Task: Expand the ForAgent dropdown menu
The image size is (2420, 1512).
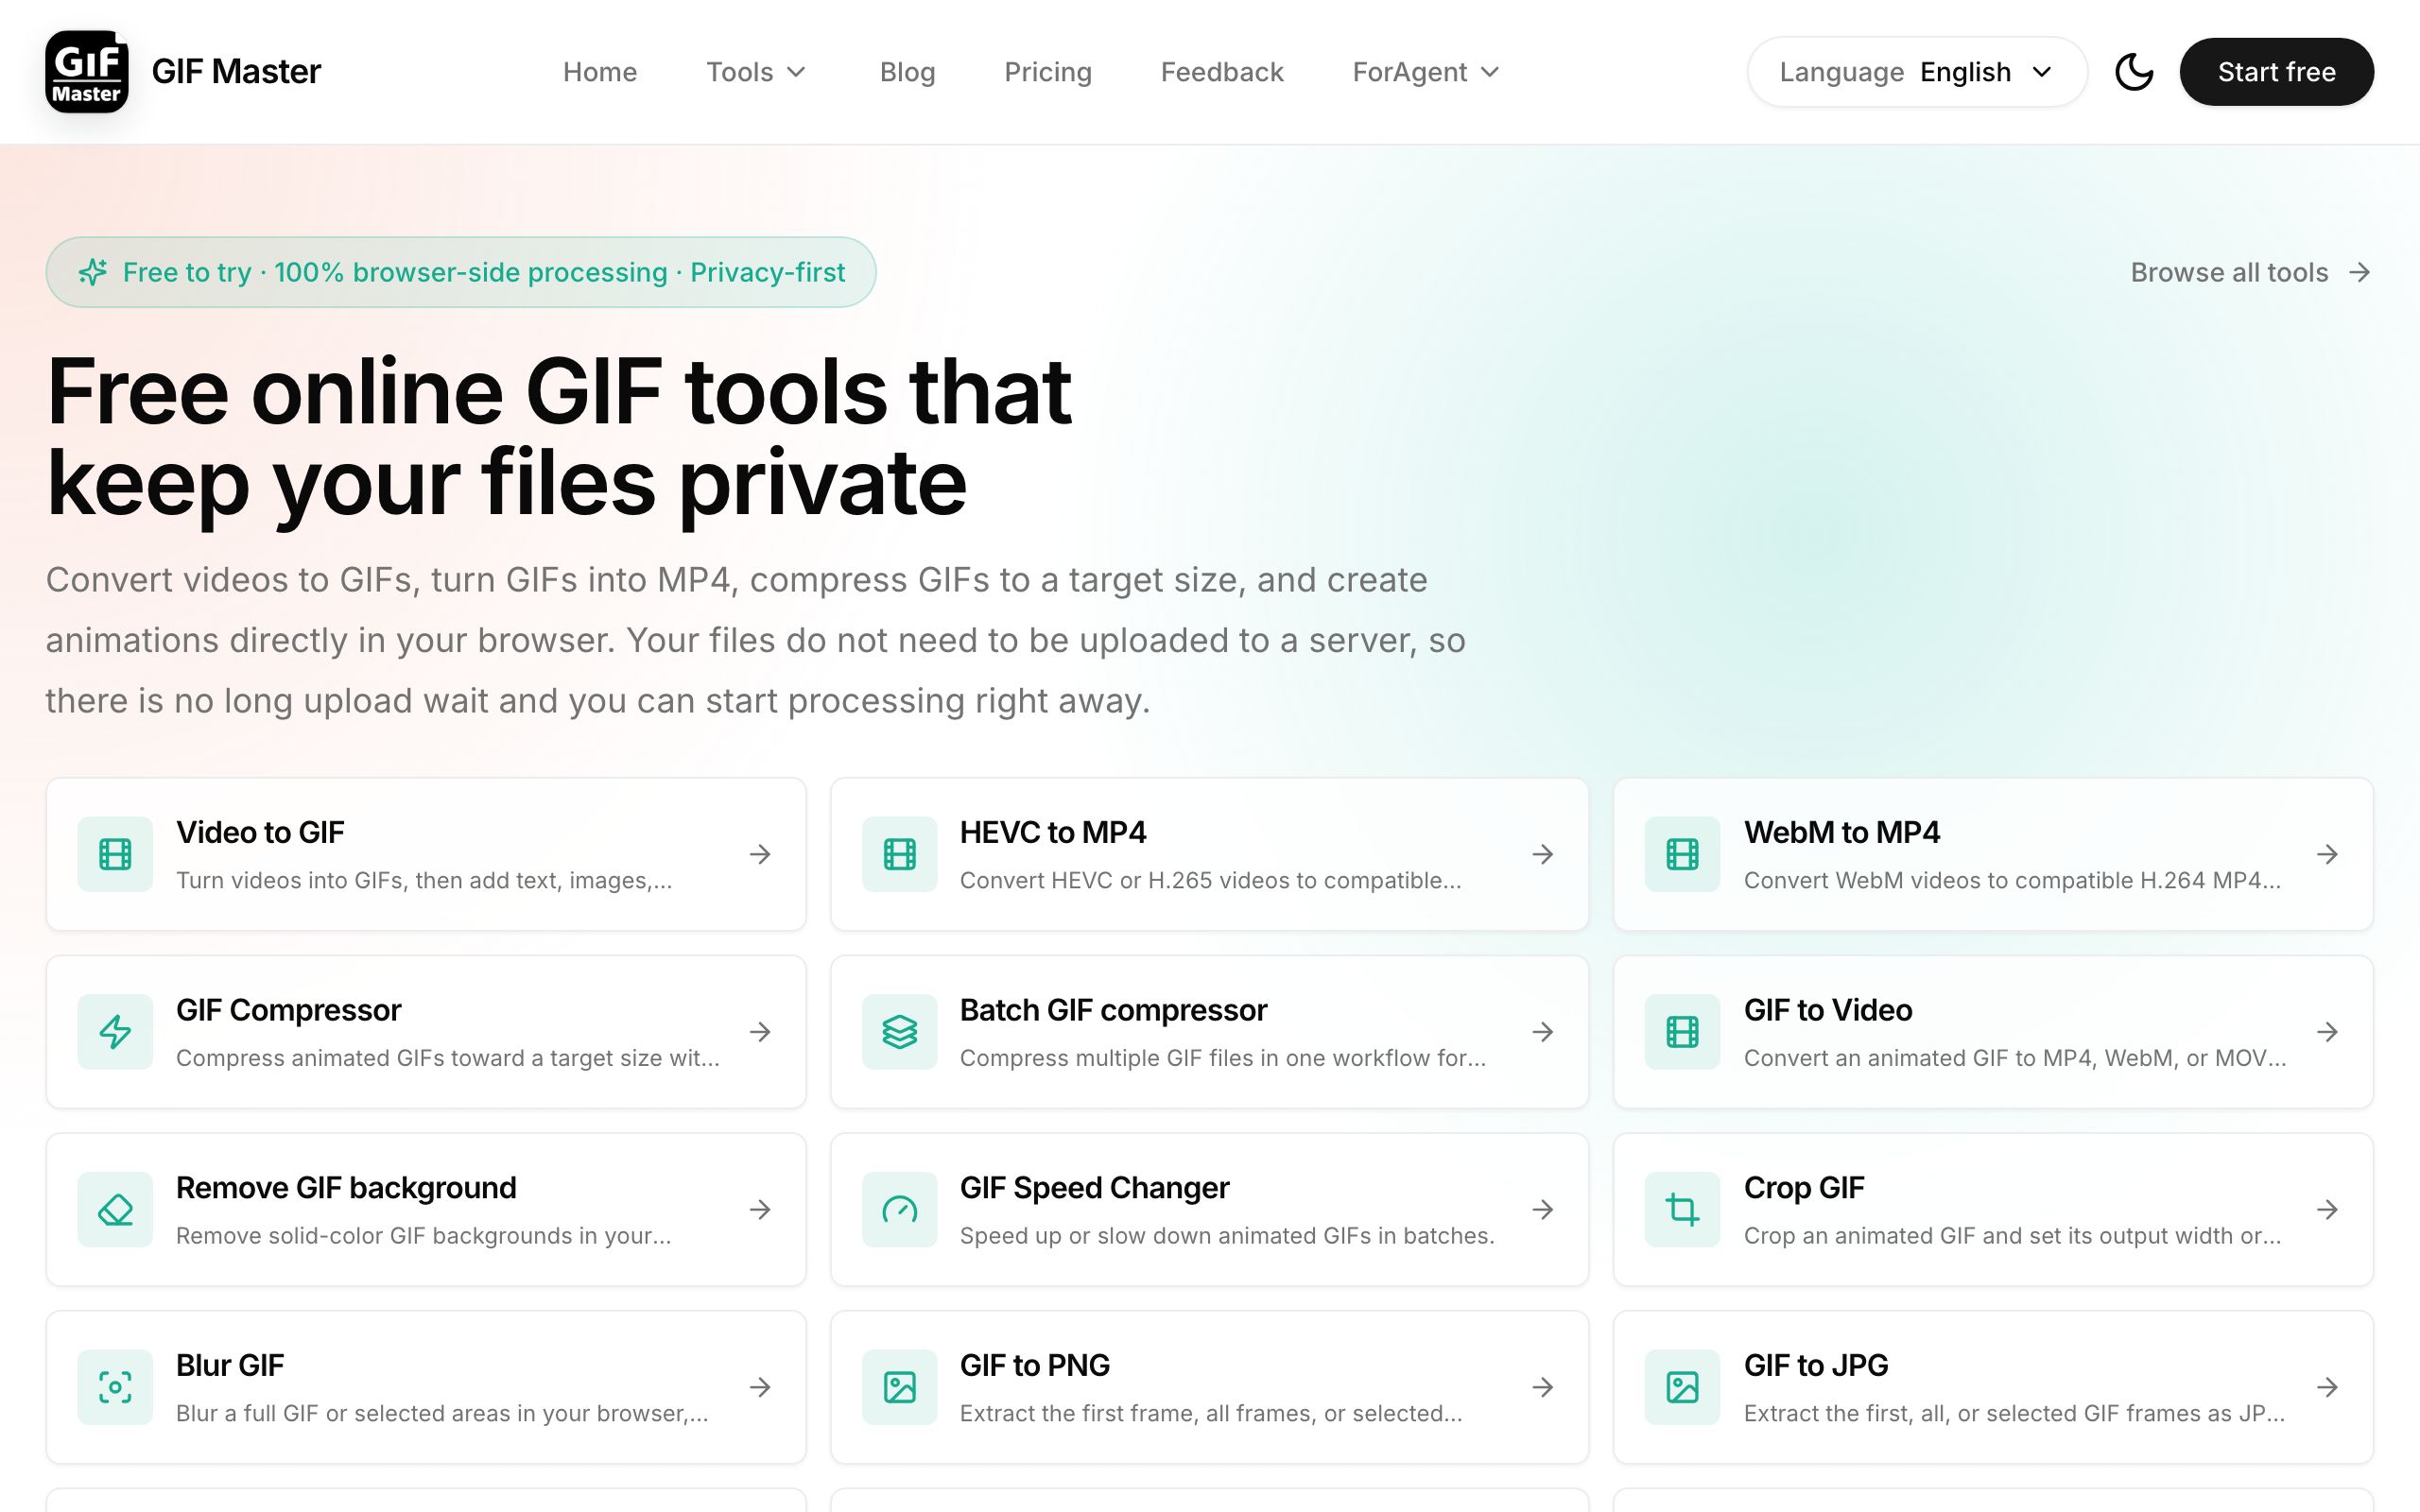Action: pyautogui.click(x=1426, y=72)
